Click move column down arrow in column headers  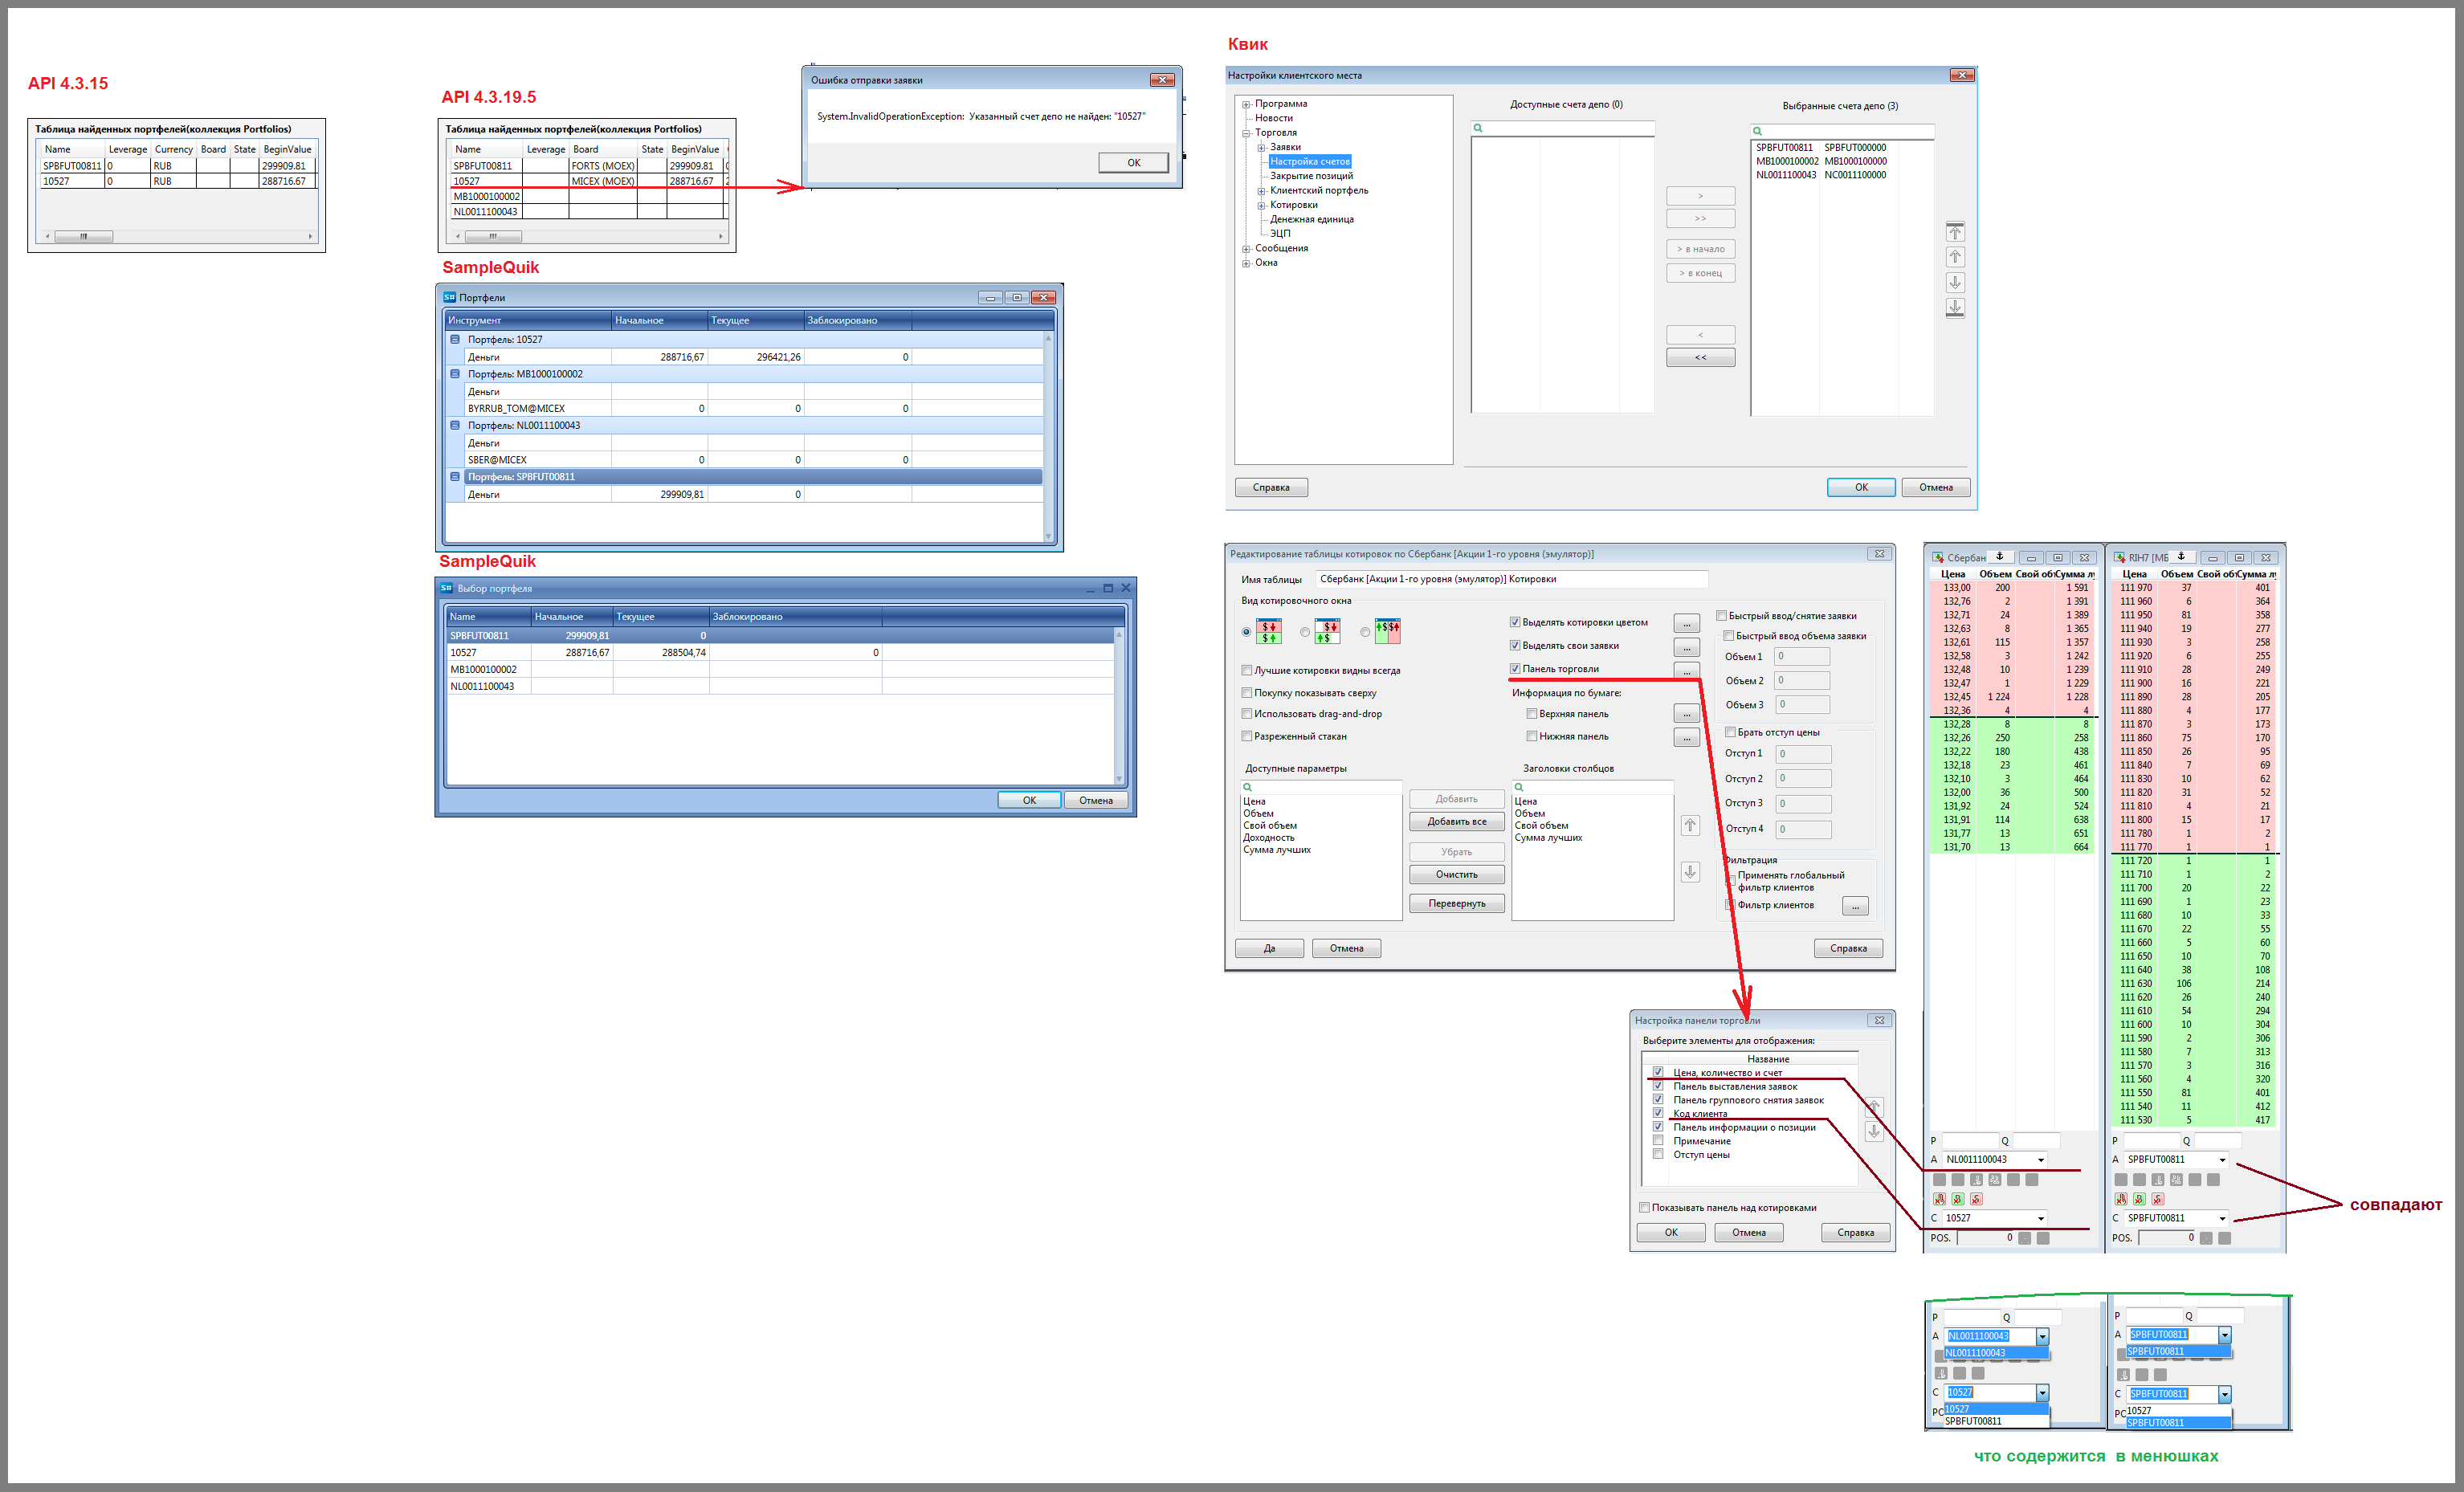[1690, 872]
